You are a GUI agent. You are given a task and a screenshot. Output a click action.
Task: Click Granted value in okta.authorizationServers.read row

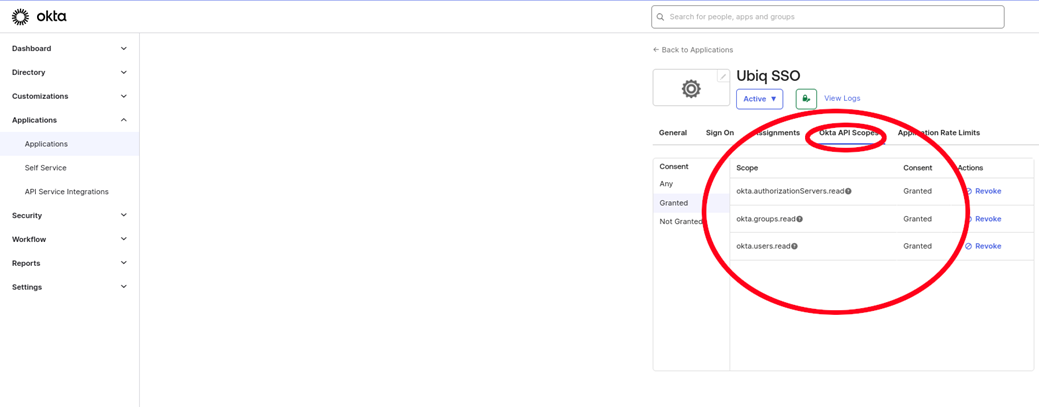(x=917, y=191)
